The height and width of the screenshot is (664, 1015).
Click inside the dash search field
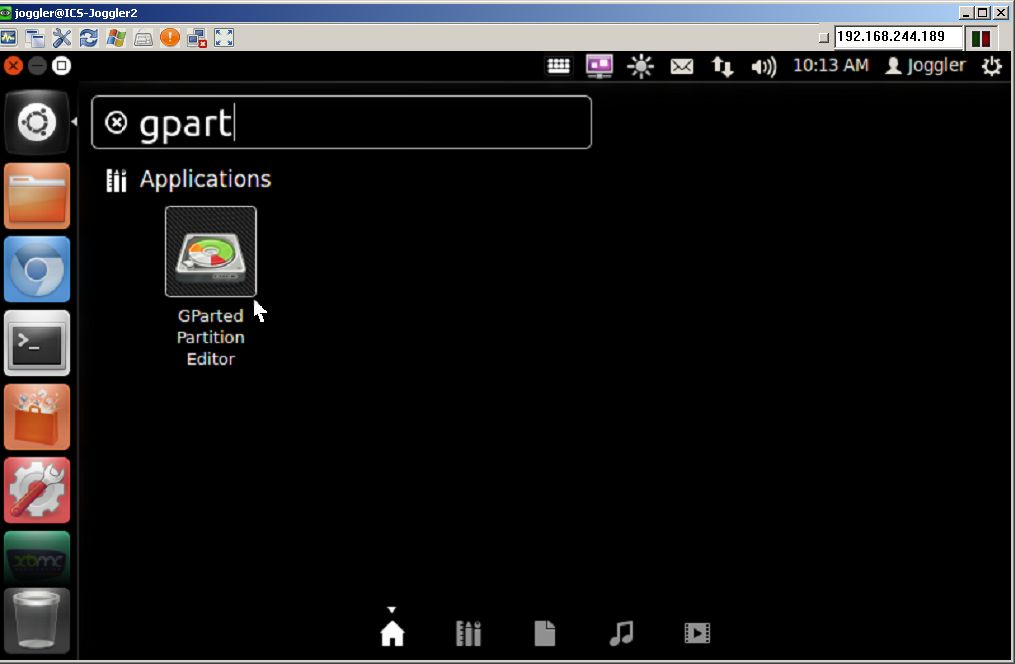(341, 122)
